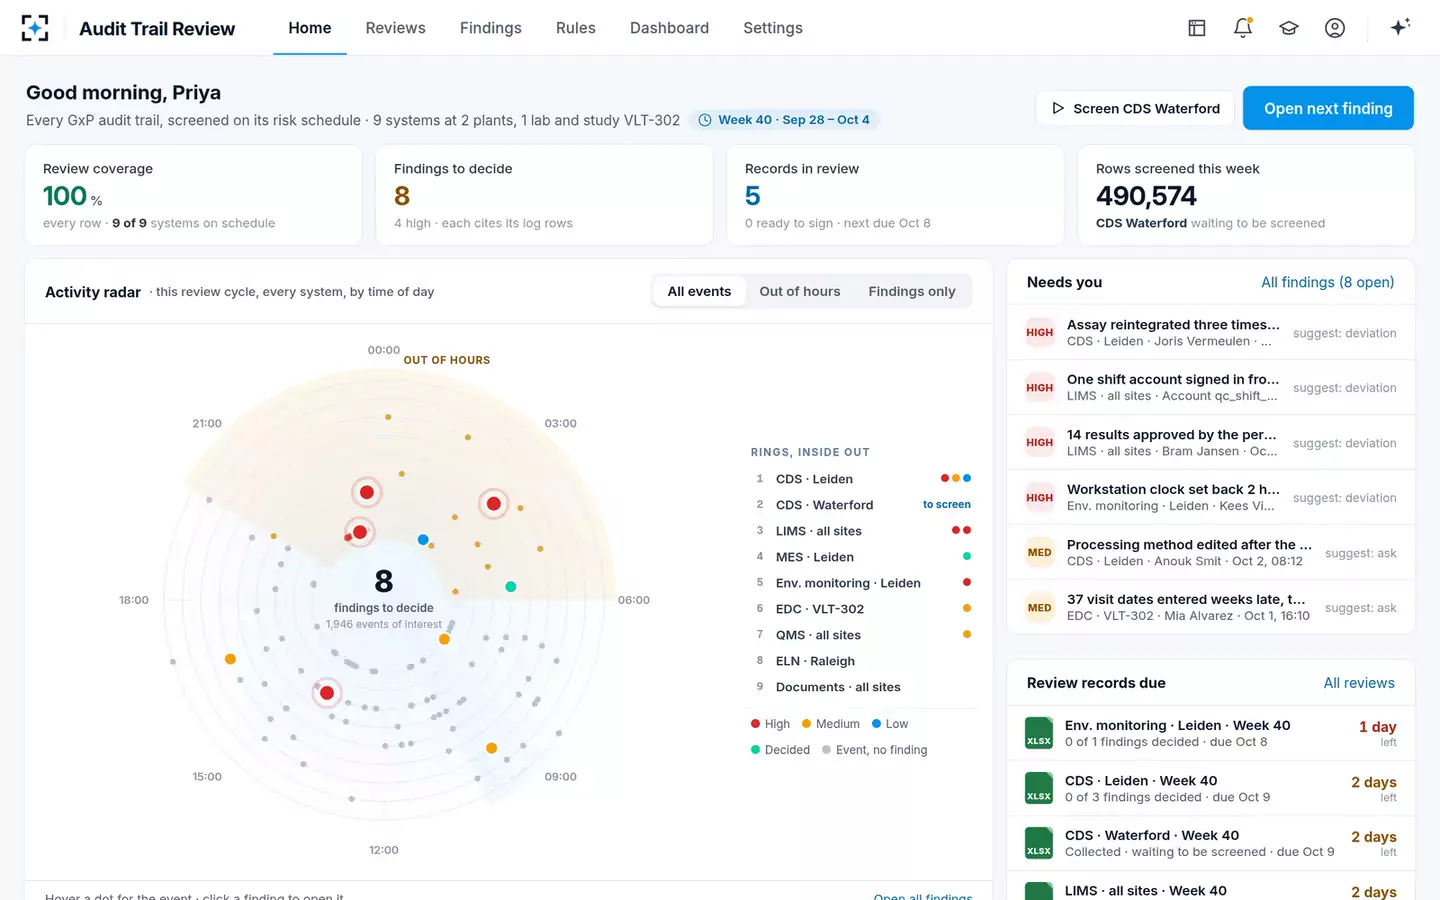The width and height of the screenshot is (1440, 900).
Task: Open Records in review card
Action: tap(895, 195)
